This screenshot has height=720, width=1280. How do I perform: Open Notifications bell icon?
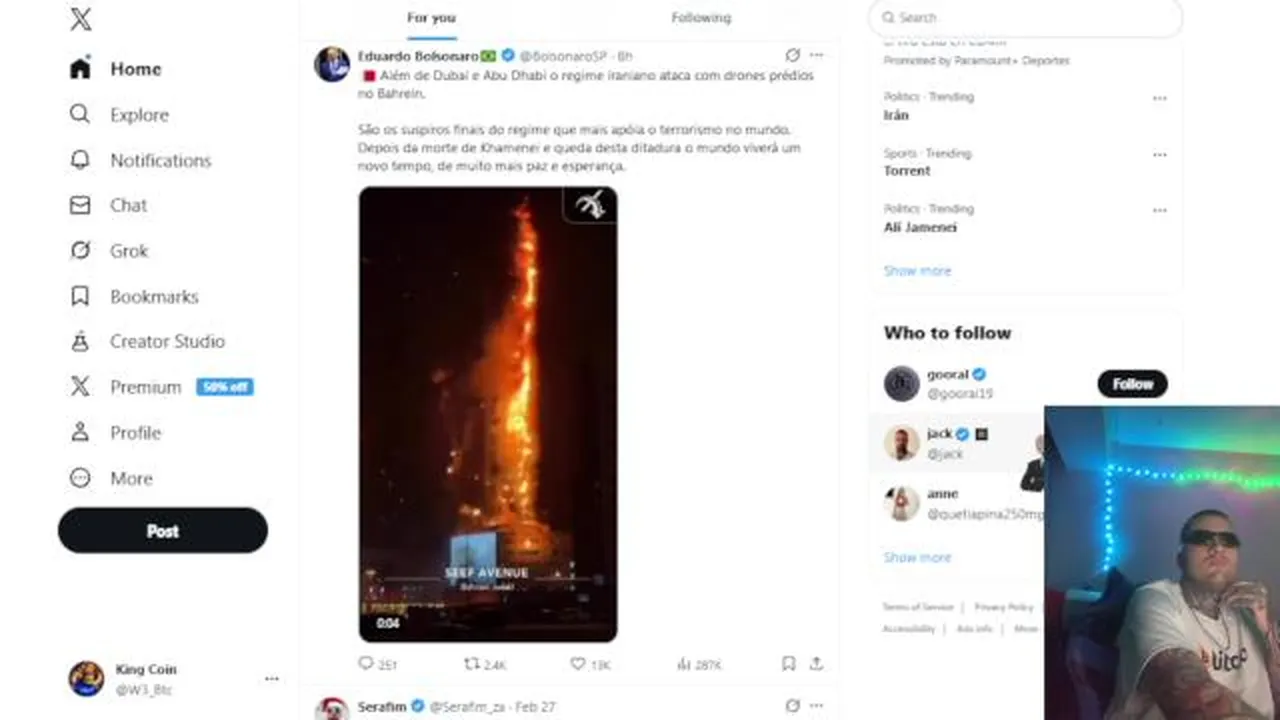pyautogui.click(x=80, y=160)
